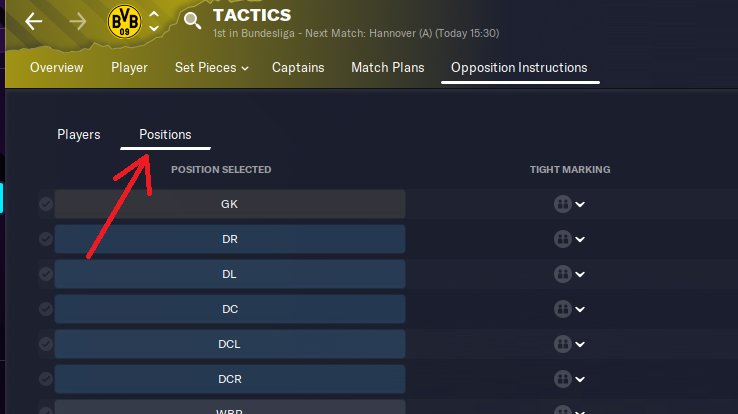Open the DC tight marking dropdown arrow

coord(580,310)
